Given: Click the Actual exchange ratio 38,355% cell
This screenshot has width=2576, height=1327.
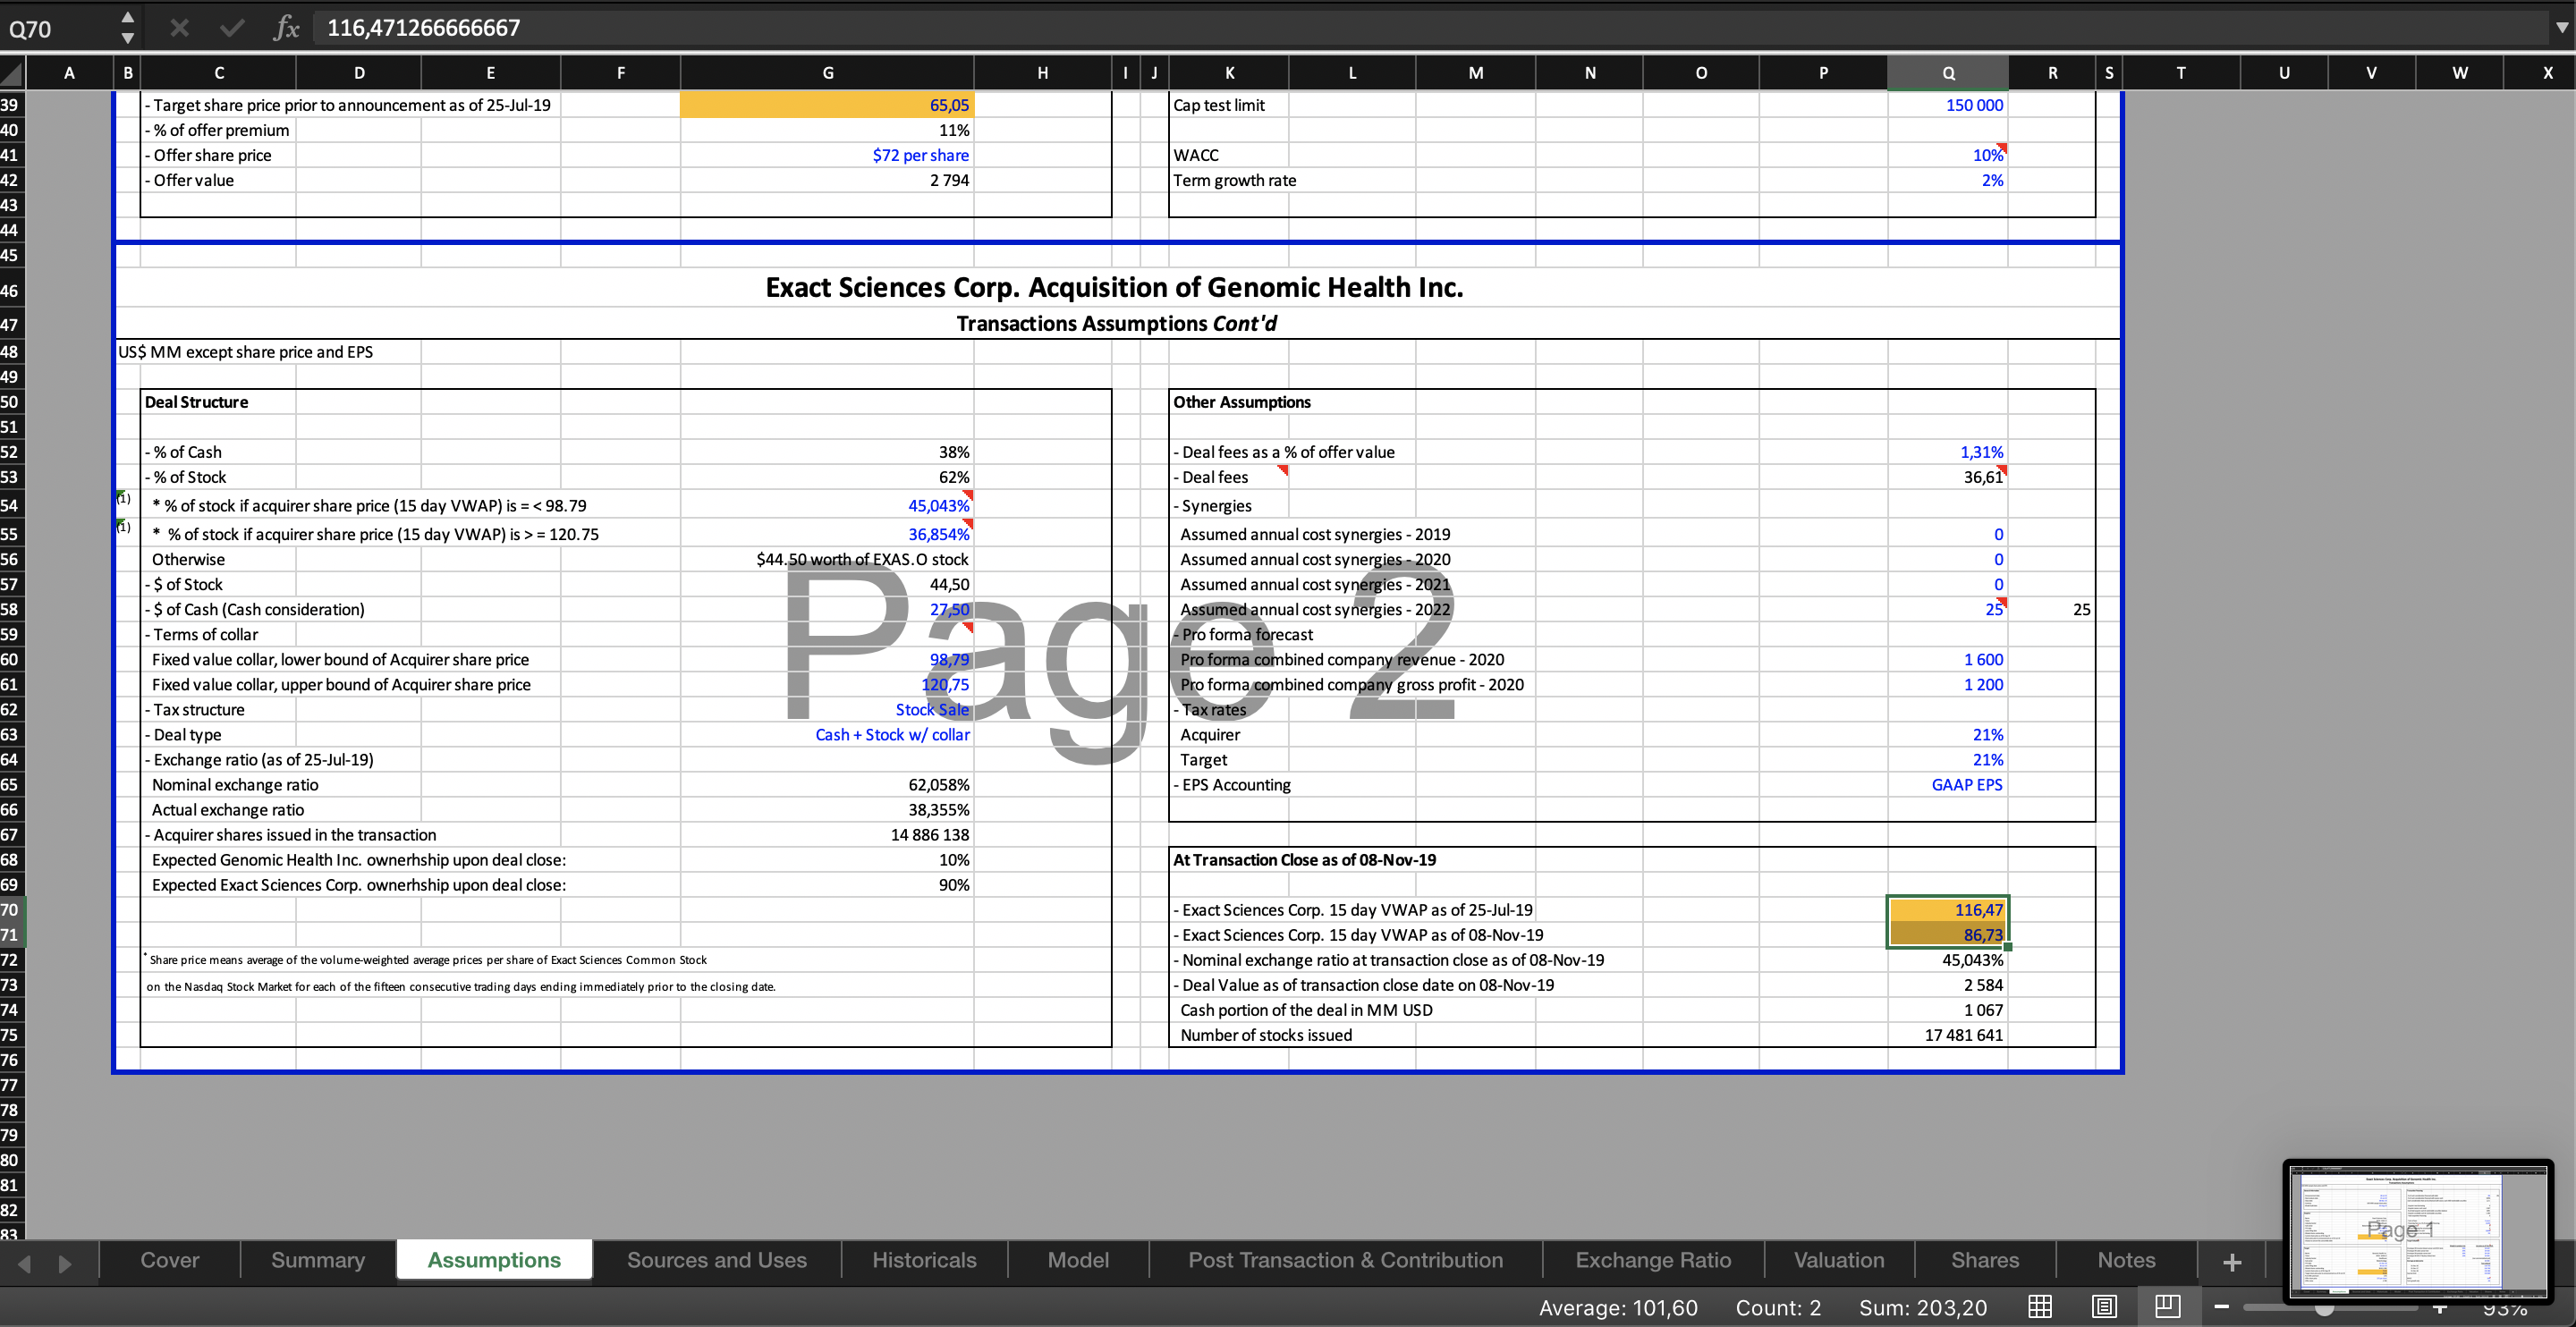Looking at the screenshot, I should (827, 810).
